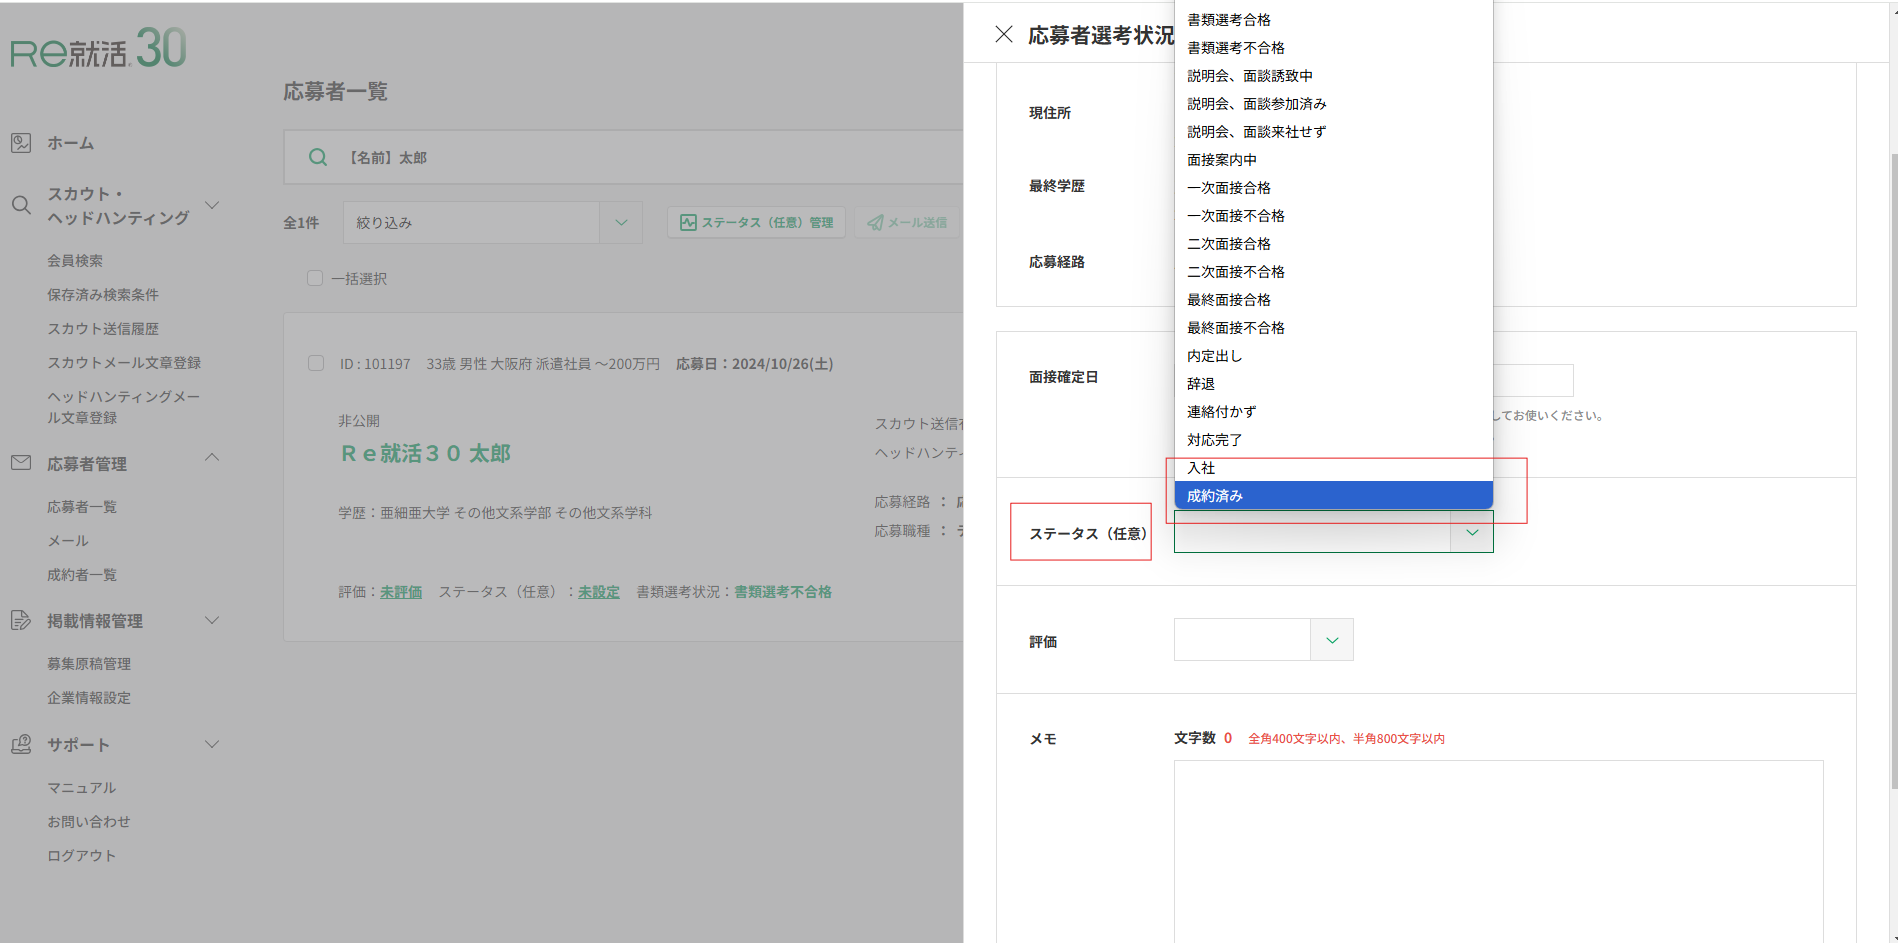Check the box for applicant ID 101197
This screenshot has height=943, width=1898.
[316, 363]
